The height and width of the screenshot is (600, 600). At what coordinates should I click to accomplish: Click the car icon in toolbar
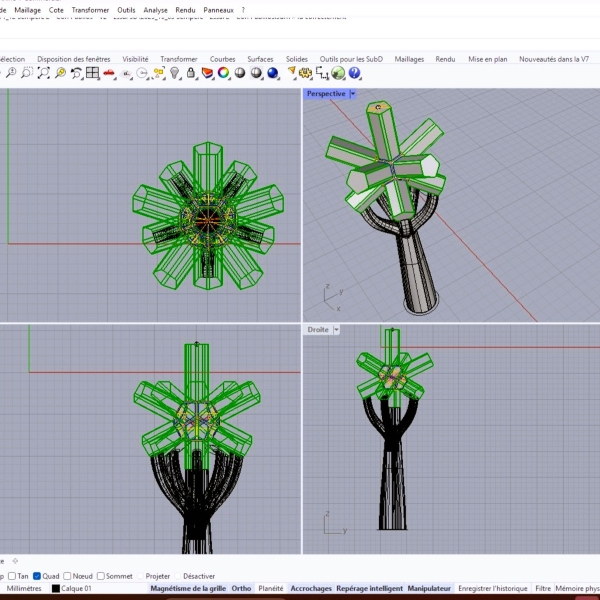[109, 73]
